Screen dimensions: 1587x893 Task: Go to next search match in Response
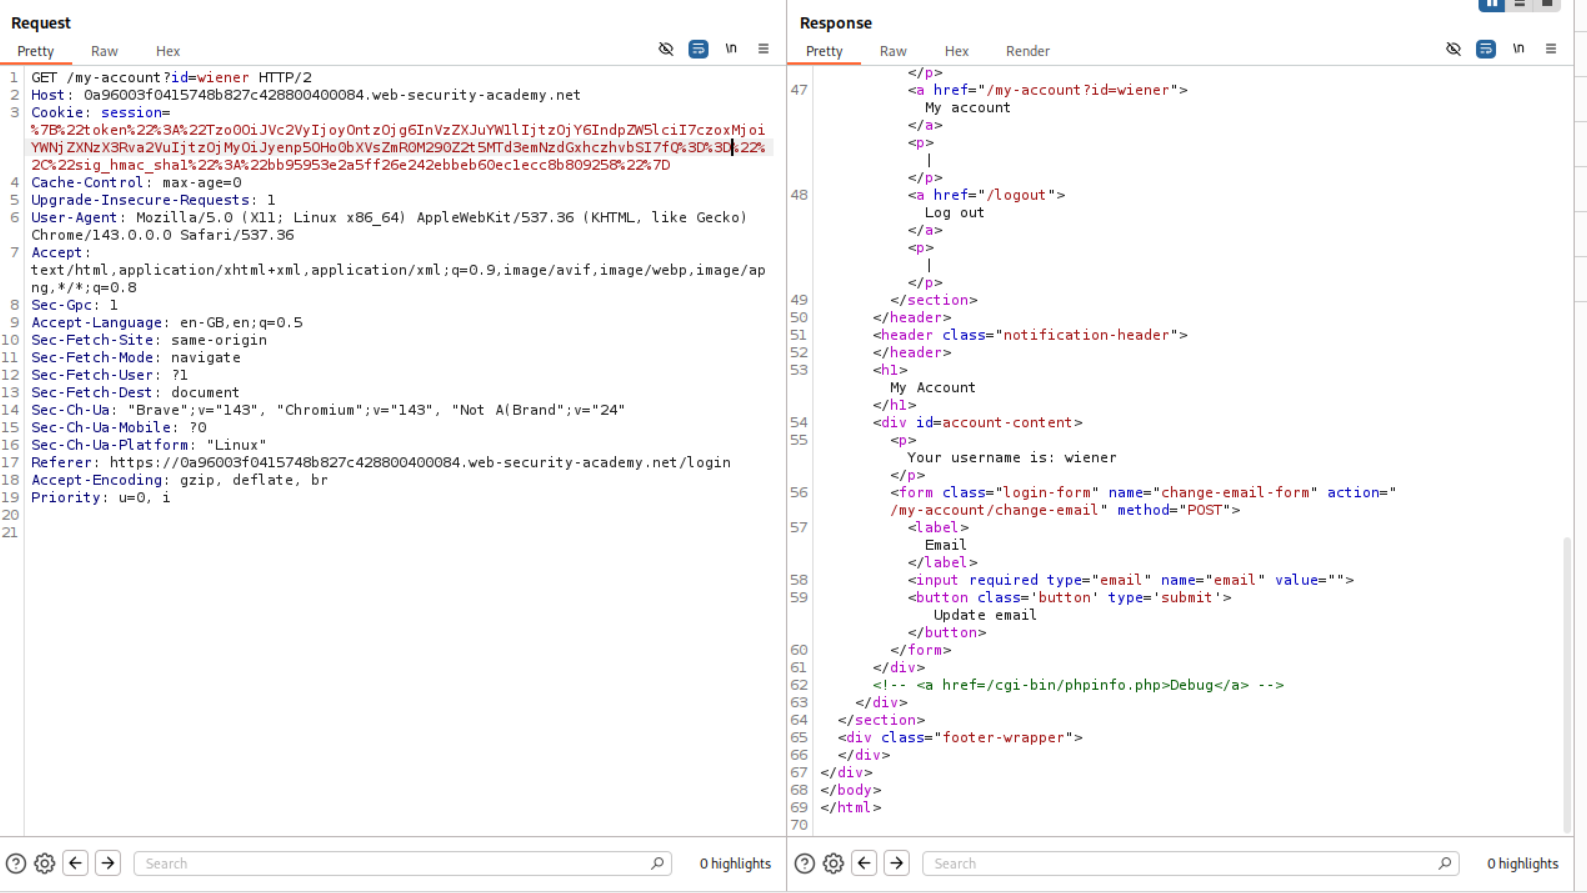[x=896, y=863]
